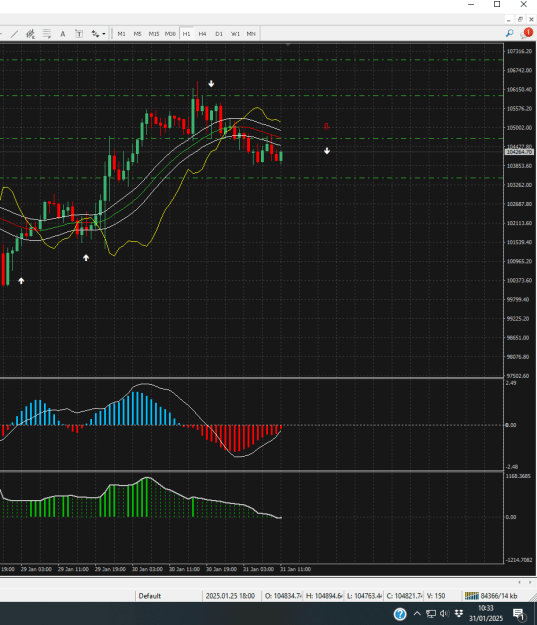Click the High price field in status bar
This screenshot has height=625, width=537.
click(324, 596)
